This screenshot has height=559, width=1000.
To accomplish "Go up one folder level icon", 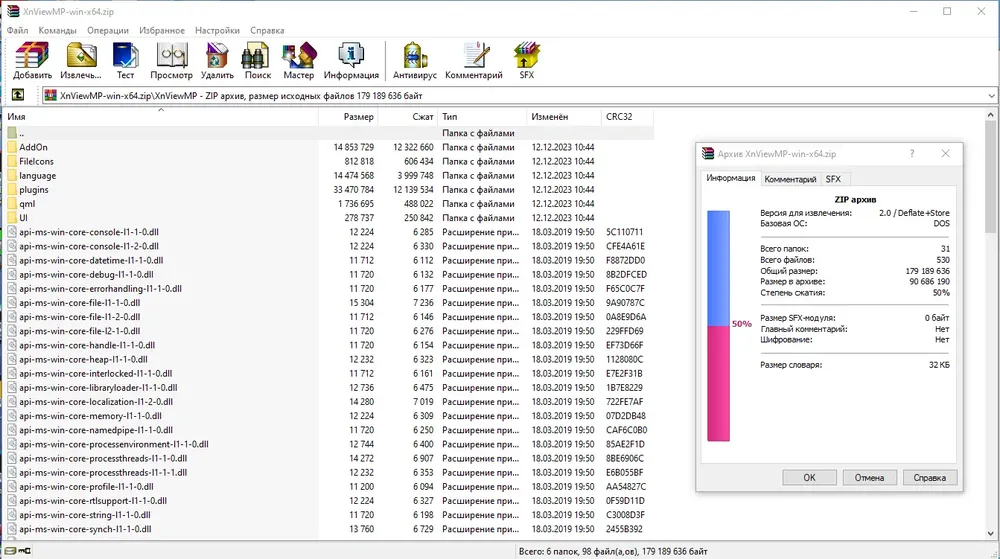I will point(18,95).
